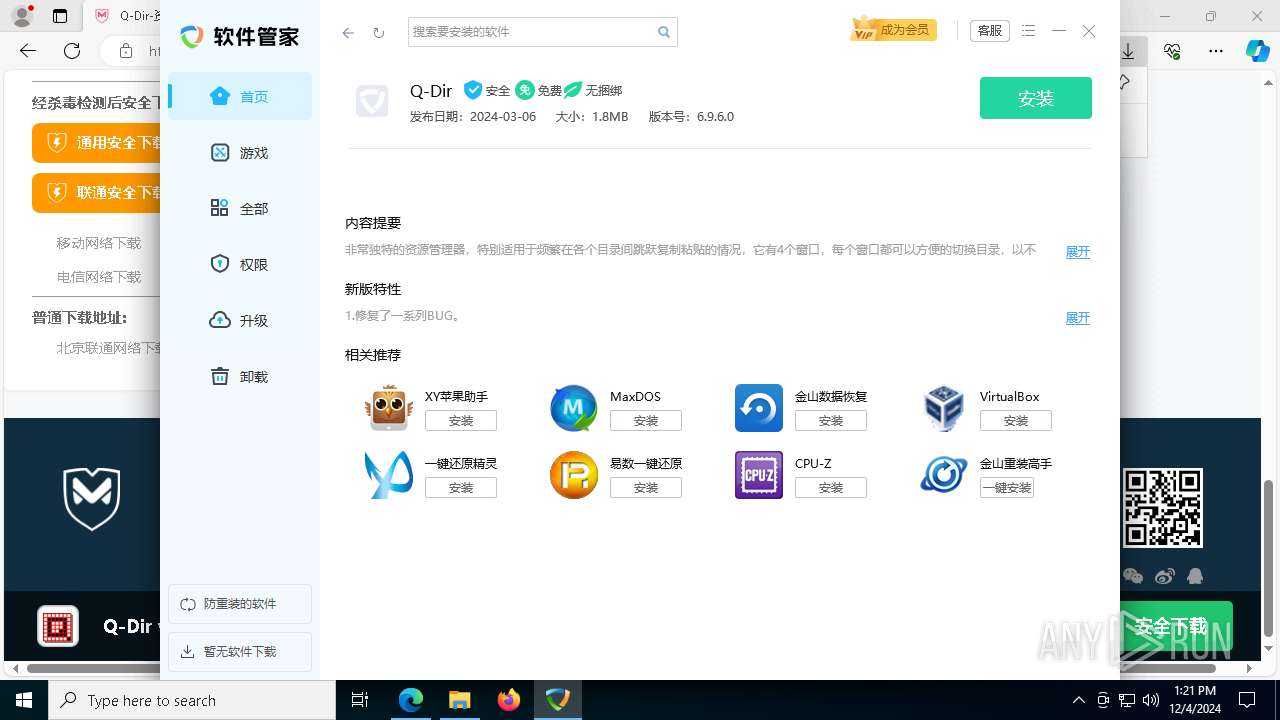Viewport: 1280px width, 720px height.
Task: Open 暂无软件下载 downloads panel
Action: [240, 652]
